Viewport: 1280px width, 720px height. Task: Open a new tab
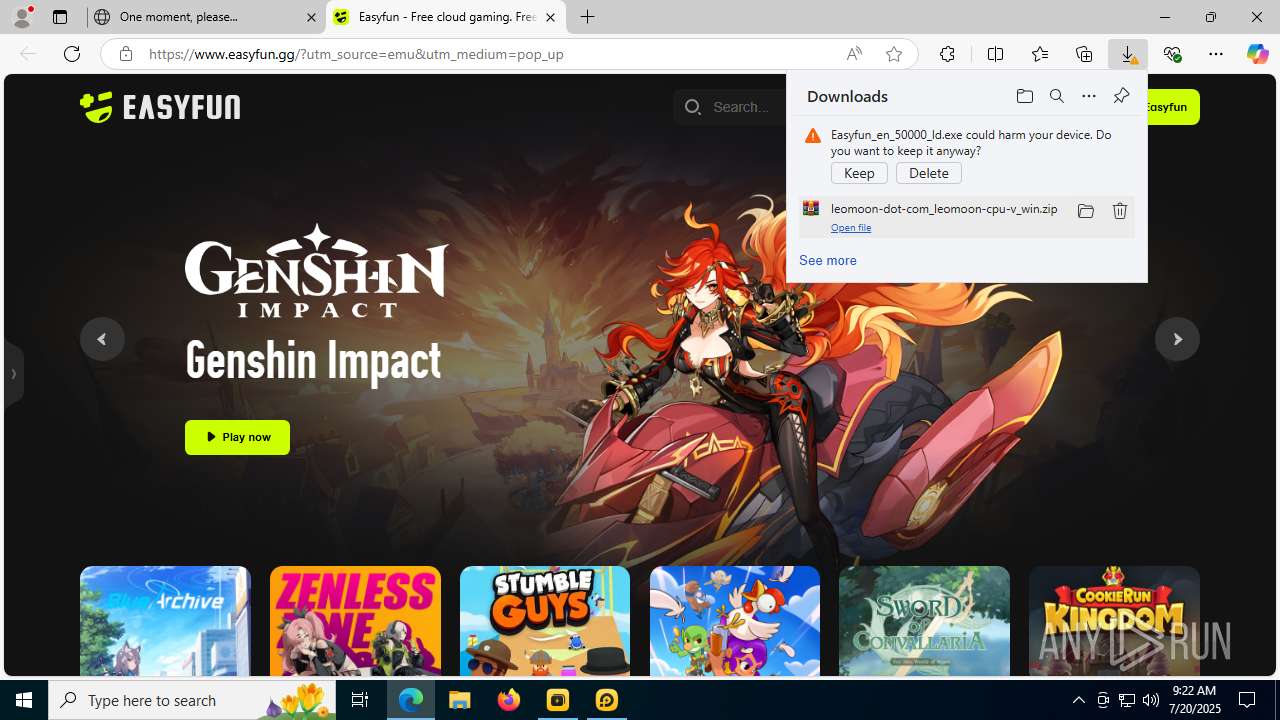tap(588, 17)
